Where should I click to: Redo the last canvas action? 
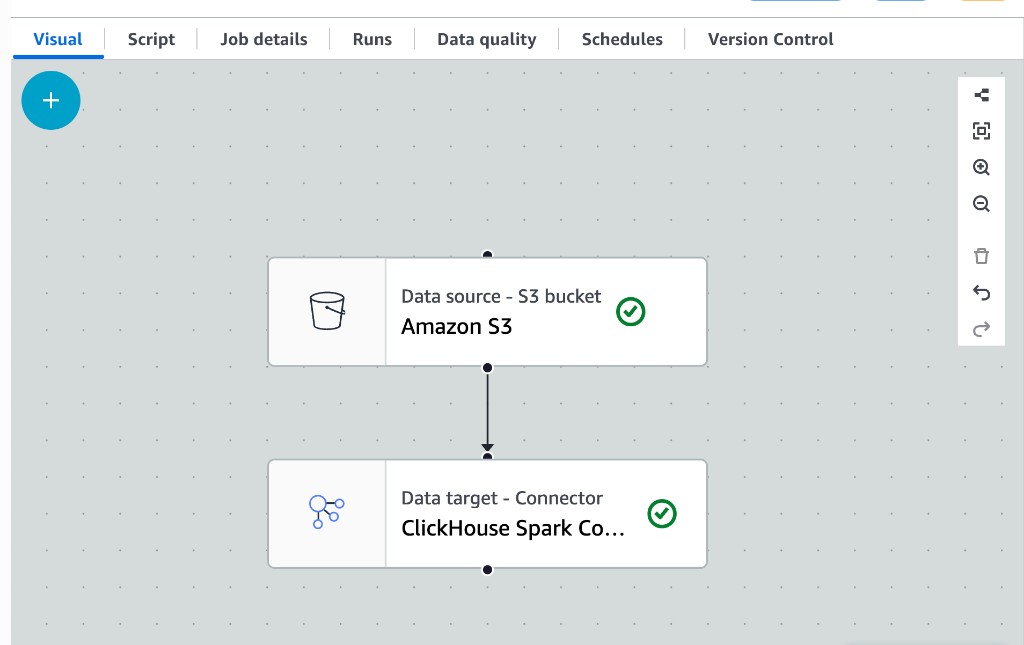point(981,328)
